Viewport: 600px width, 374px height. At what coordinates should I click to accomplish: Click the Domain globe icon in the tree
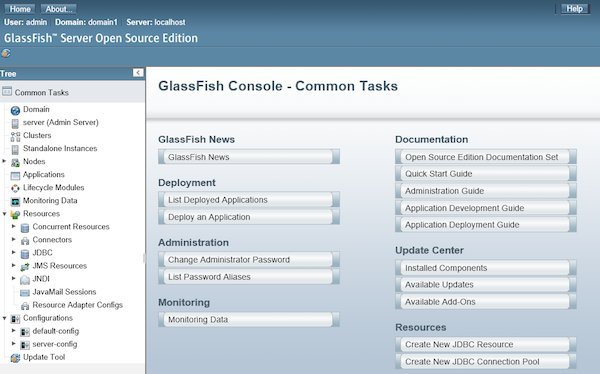tap(15, 111)
